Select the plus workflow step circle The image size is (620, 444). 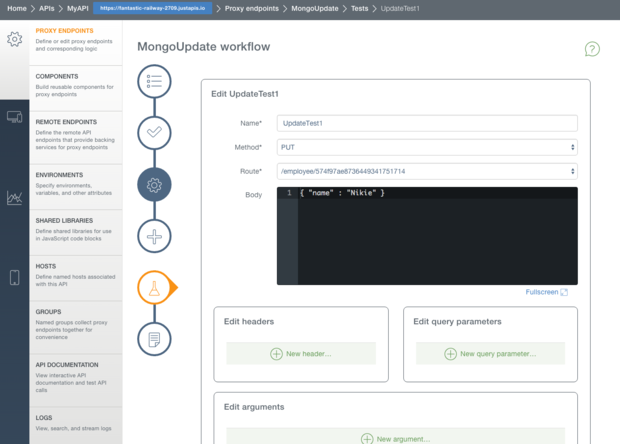coord(154,236)
